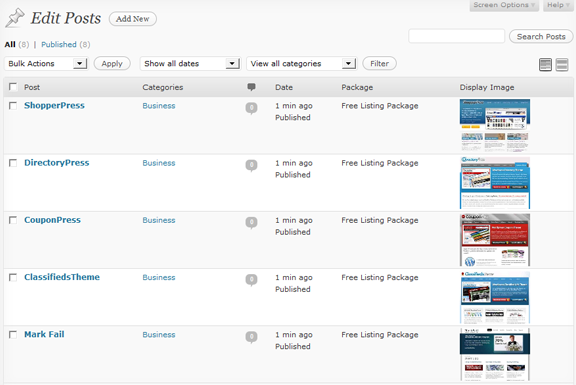Check the CouponPress post checkbox

click(13, 220)
